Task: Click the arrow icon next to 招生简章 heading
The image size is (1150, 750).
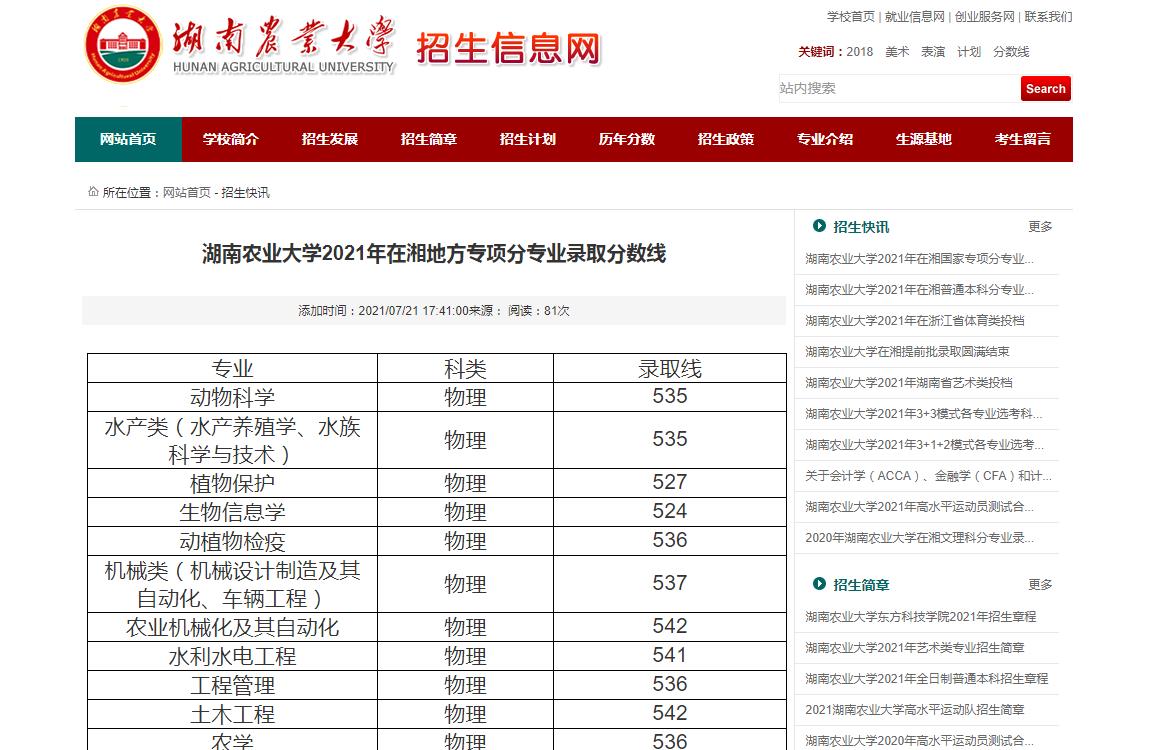Action: pos(819,584)
